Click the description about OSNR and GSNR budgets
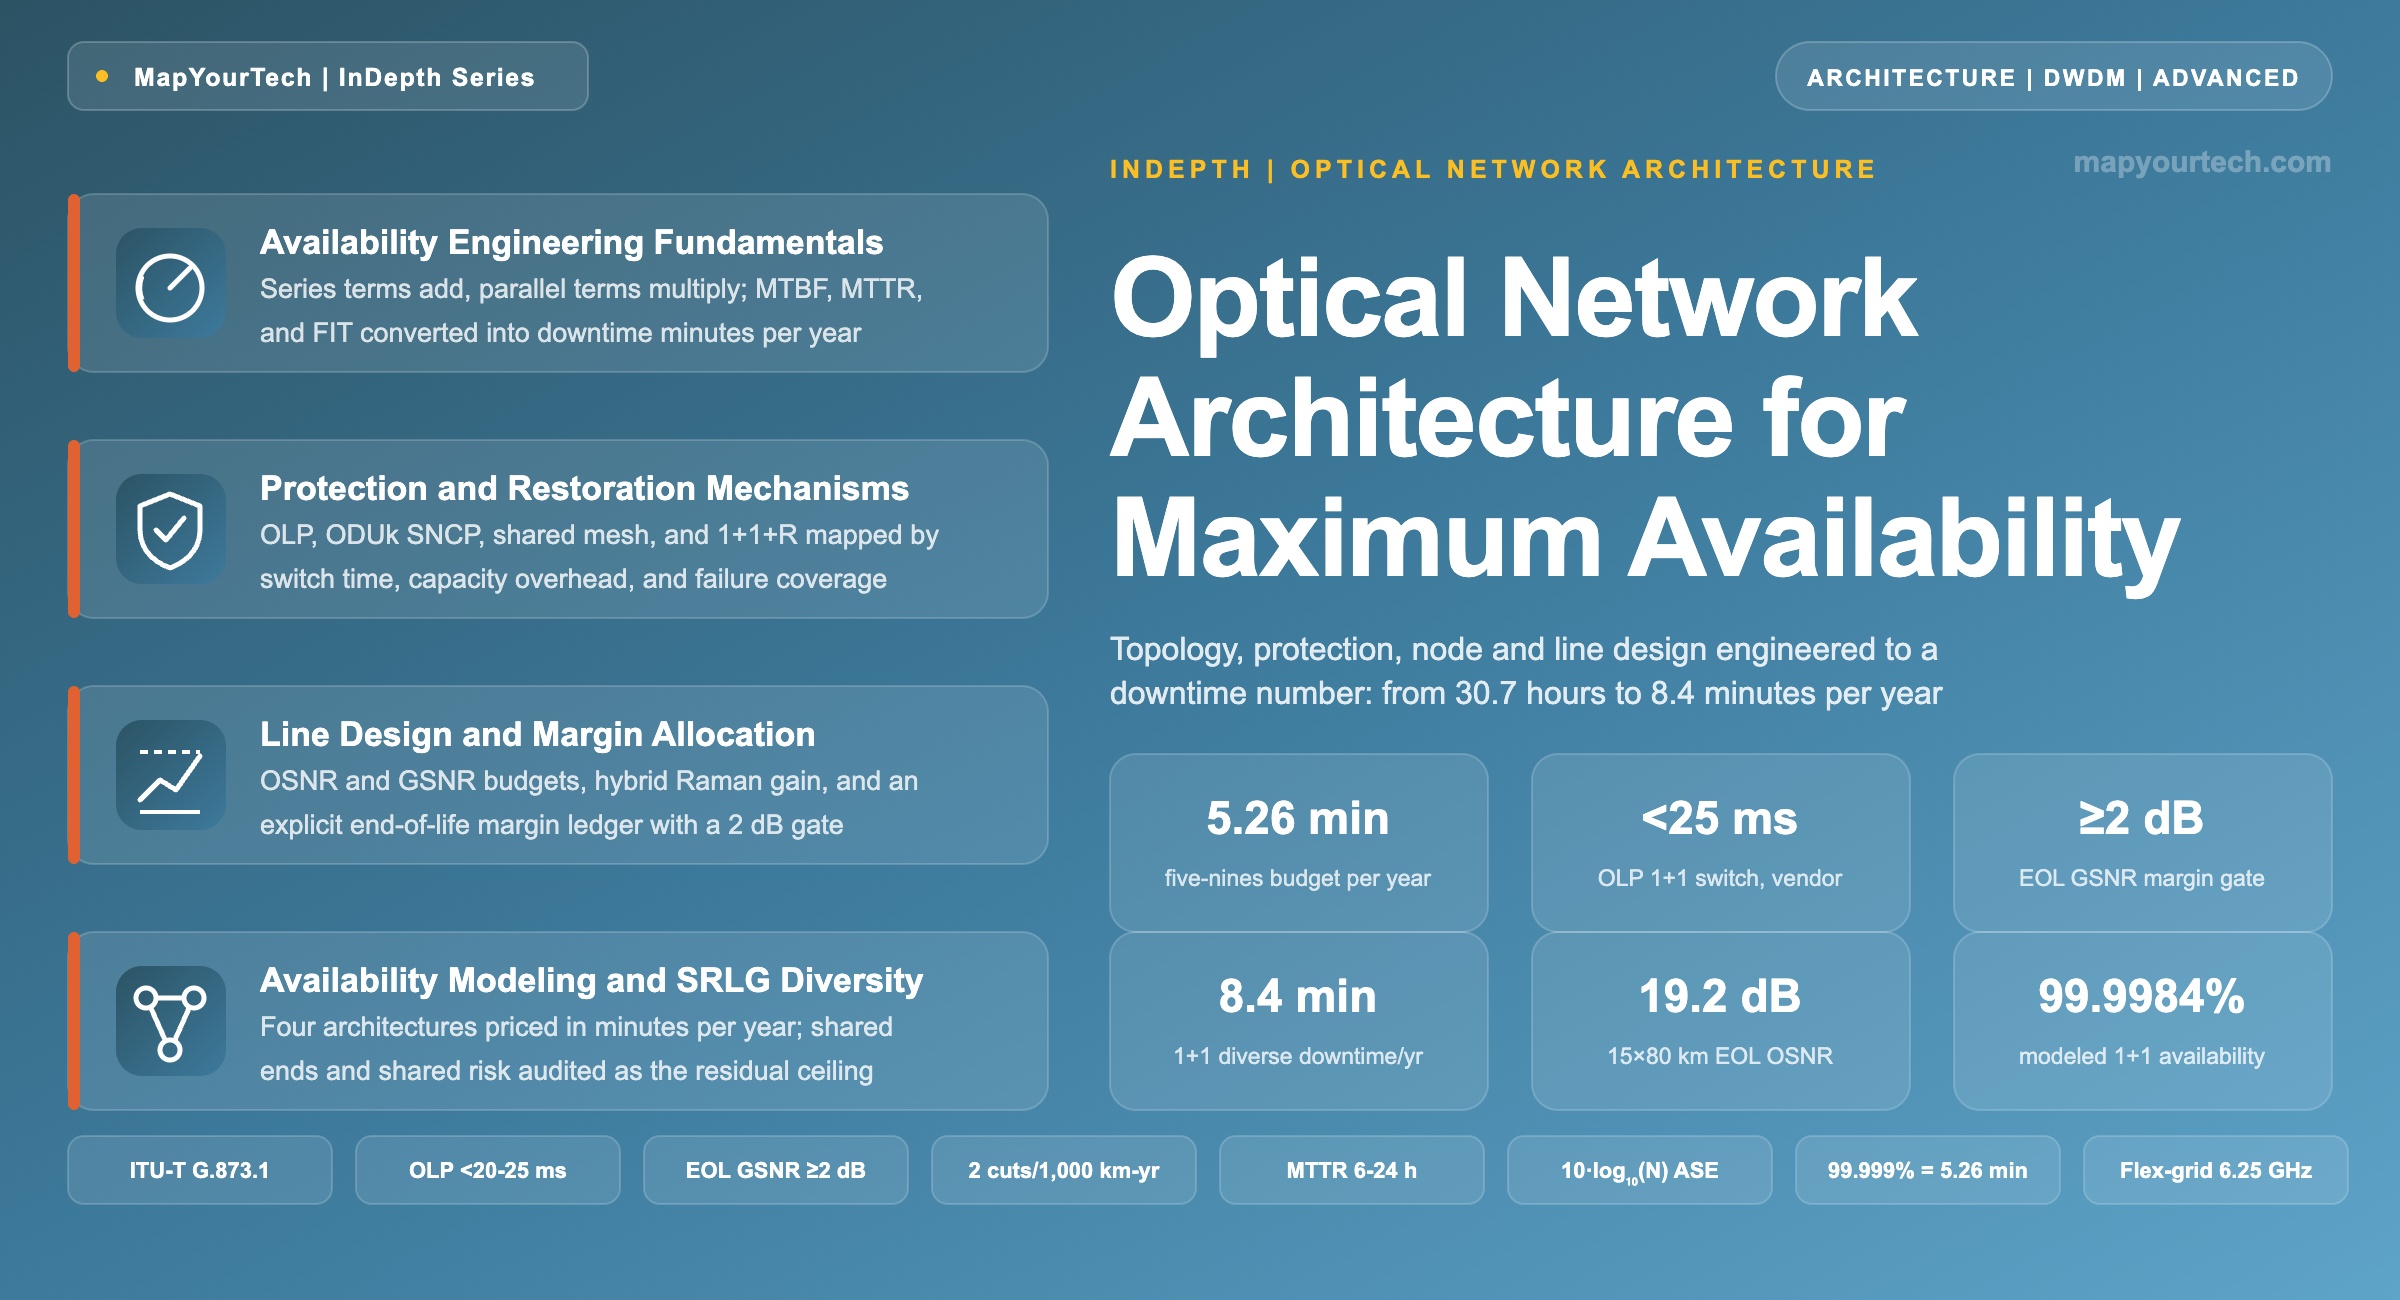Viewport: 2400px width, 1300px height. coord(589,803)
